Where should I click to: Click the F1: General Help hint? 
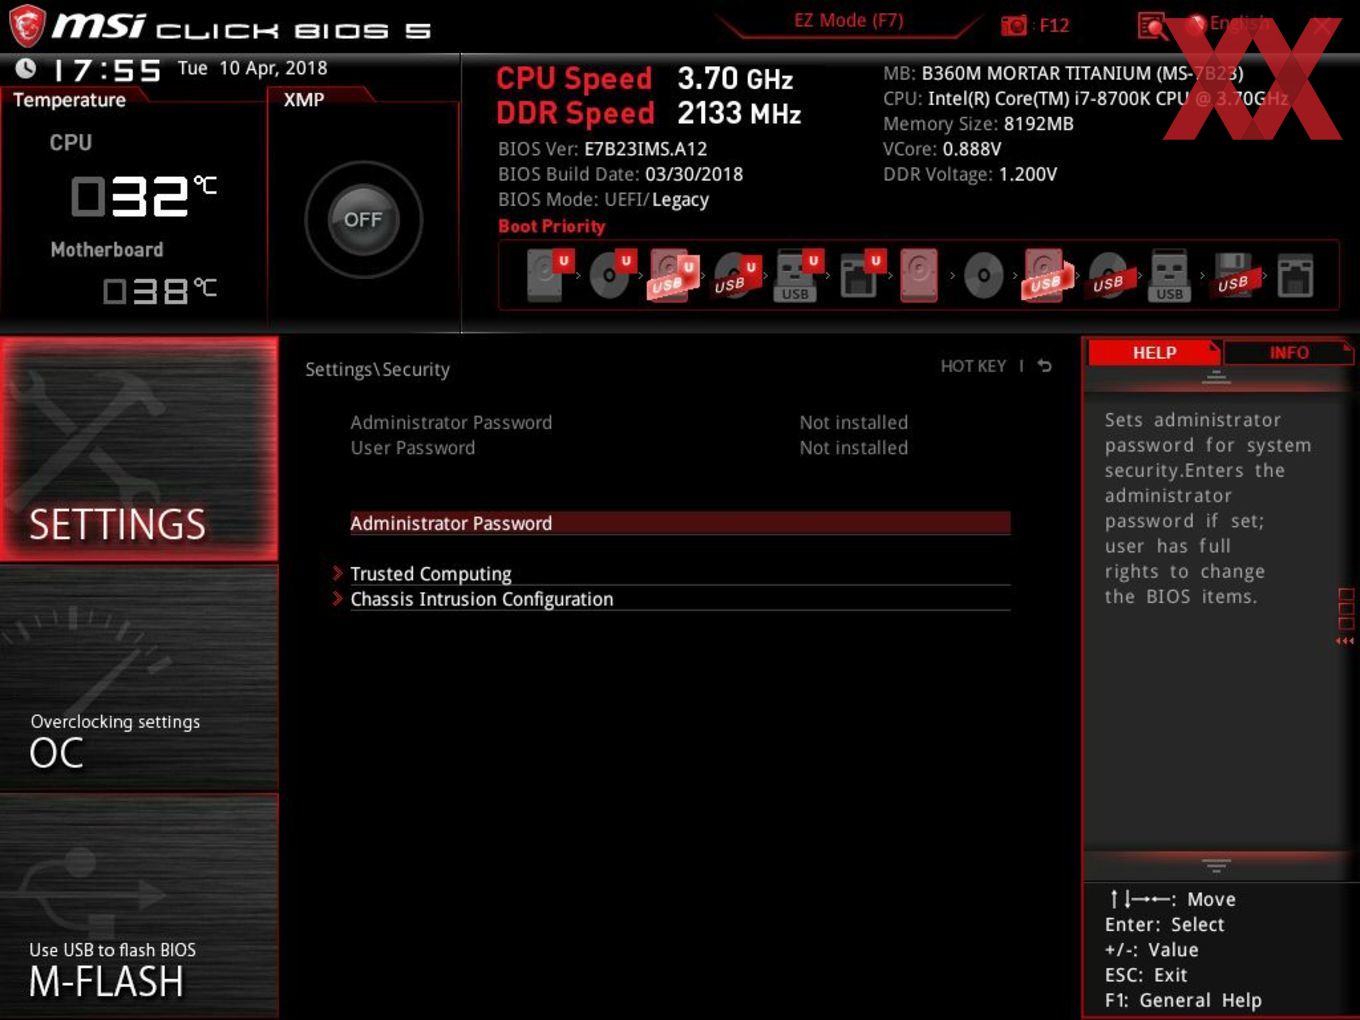[1183, 1000]
